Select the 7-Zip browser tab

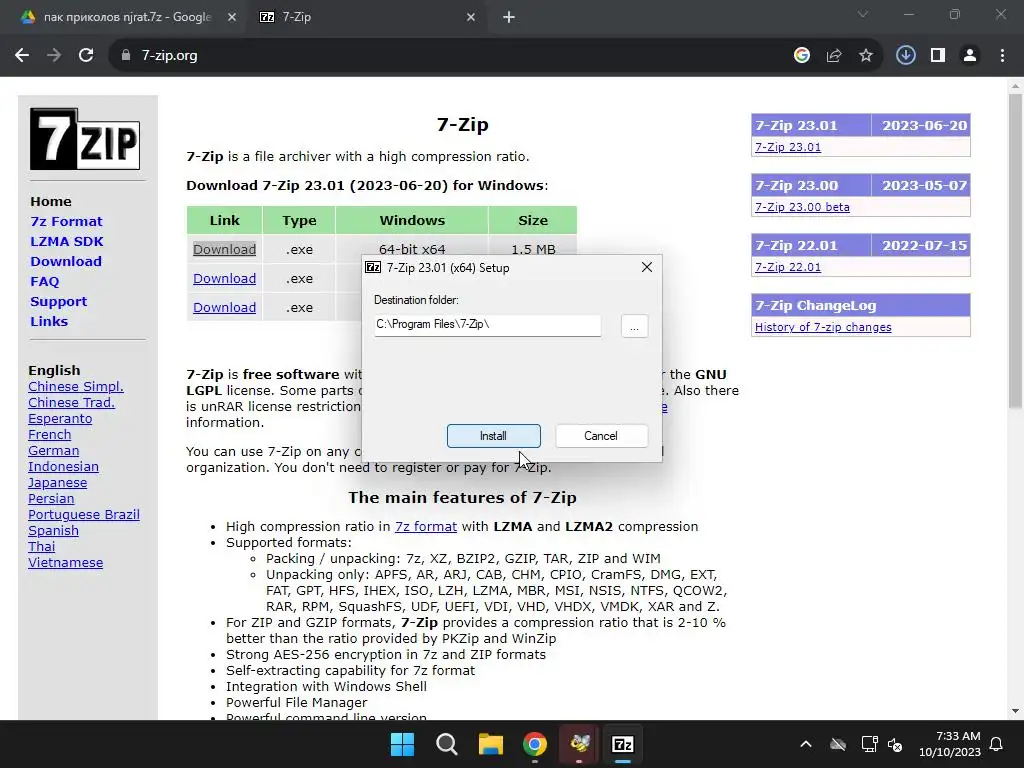[366, 17]
